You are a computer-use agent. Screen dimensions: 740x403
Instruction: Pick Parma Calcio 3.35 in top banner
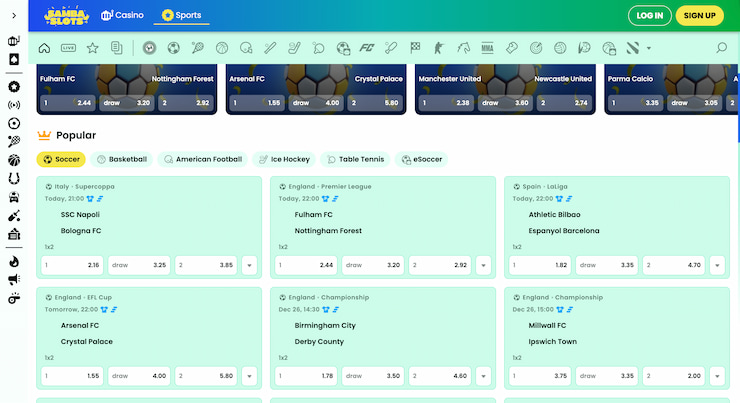(x=635, y=103)
